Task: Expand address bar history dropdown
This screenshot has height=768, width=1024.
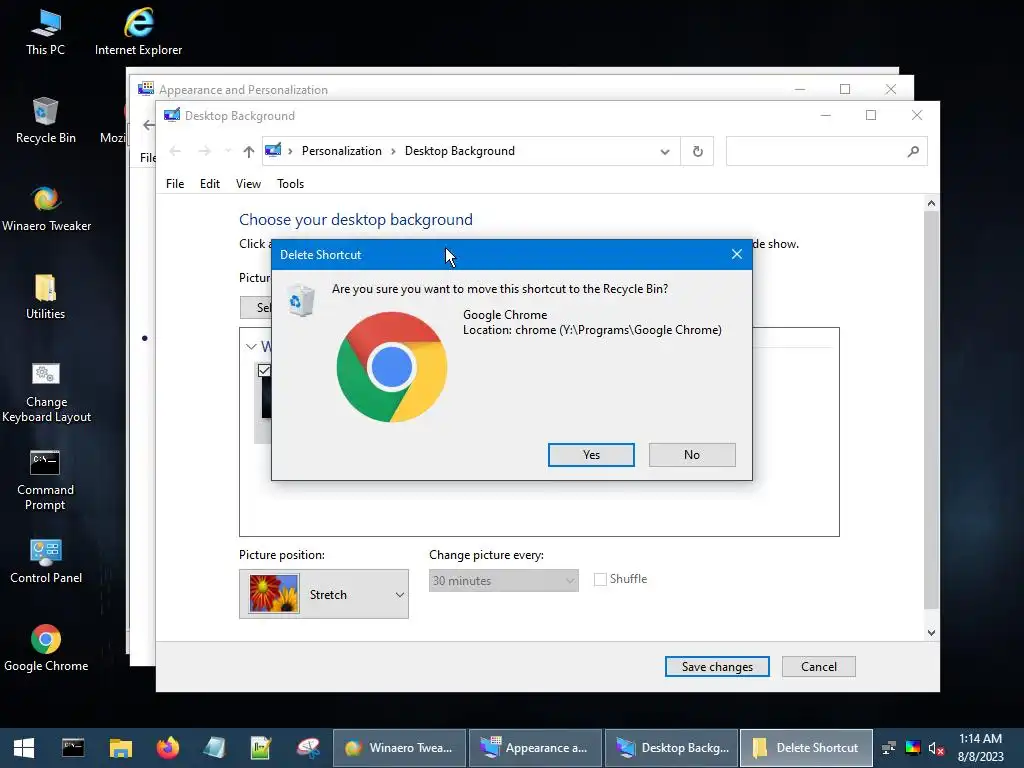Action: [665, 152]
